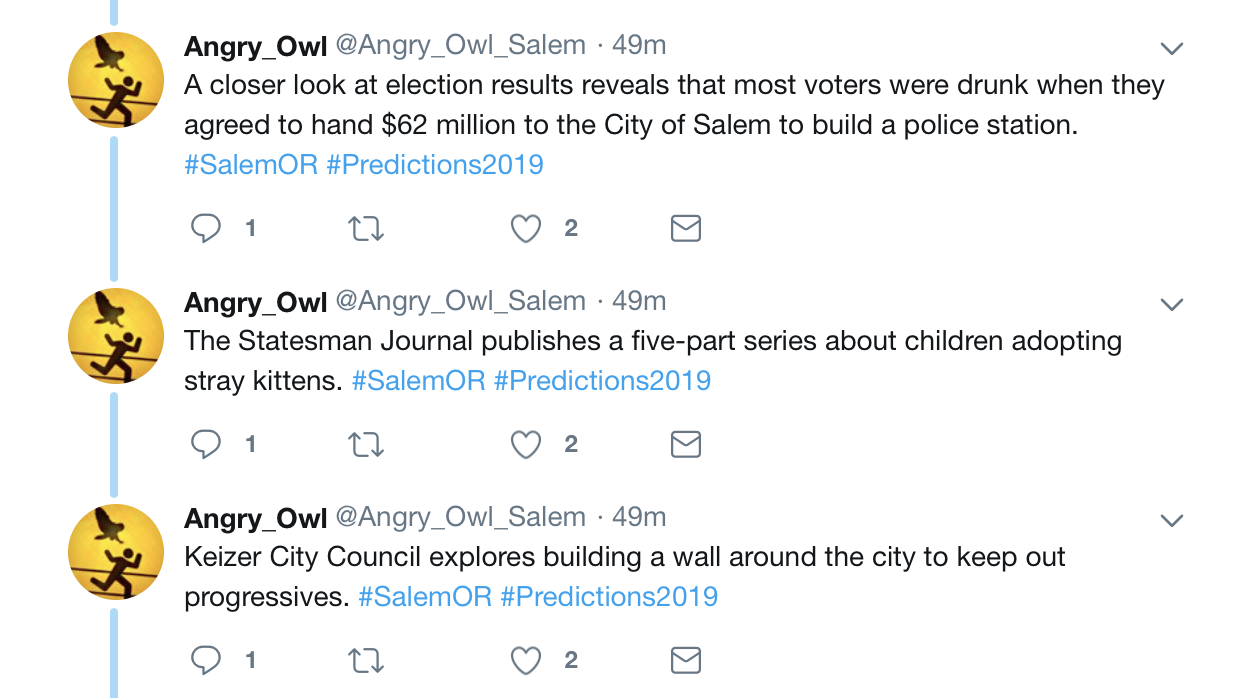Reply to the stray kittens tweet
The width and height of the screenshot is (1254, 698).
(x=206, y=445)
